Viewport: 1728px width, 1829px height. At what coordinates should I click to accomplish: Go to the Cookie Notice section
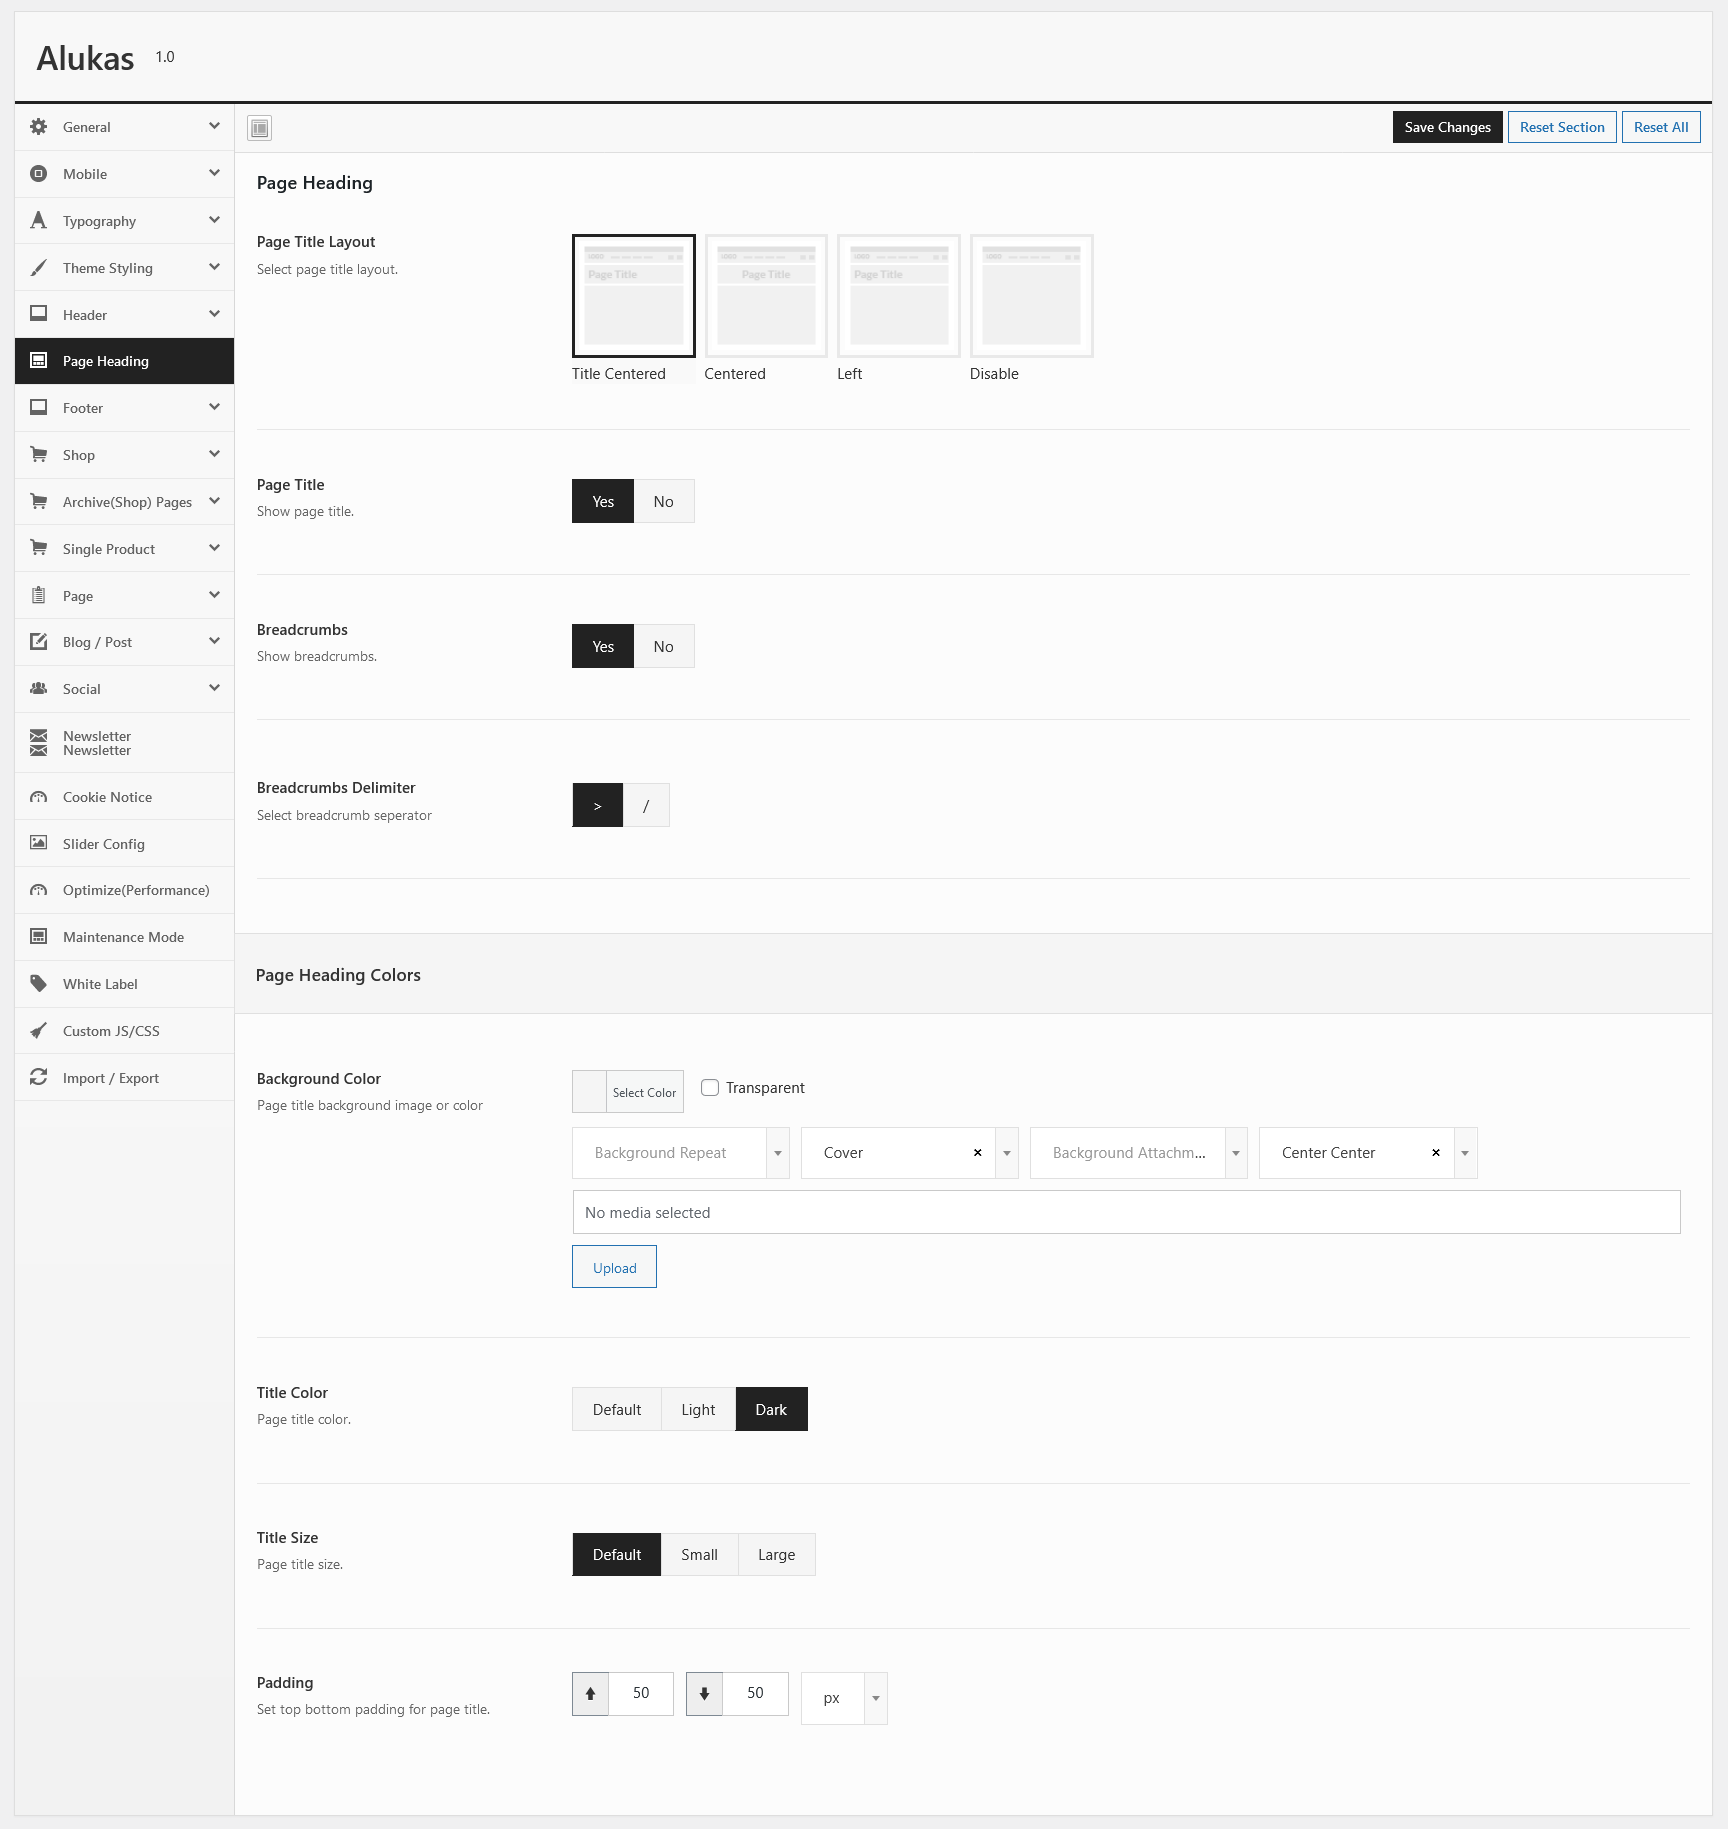[107, 797]
